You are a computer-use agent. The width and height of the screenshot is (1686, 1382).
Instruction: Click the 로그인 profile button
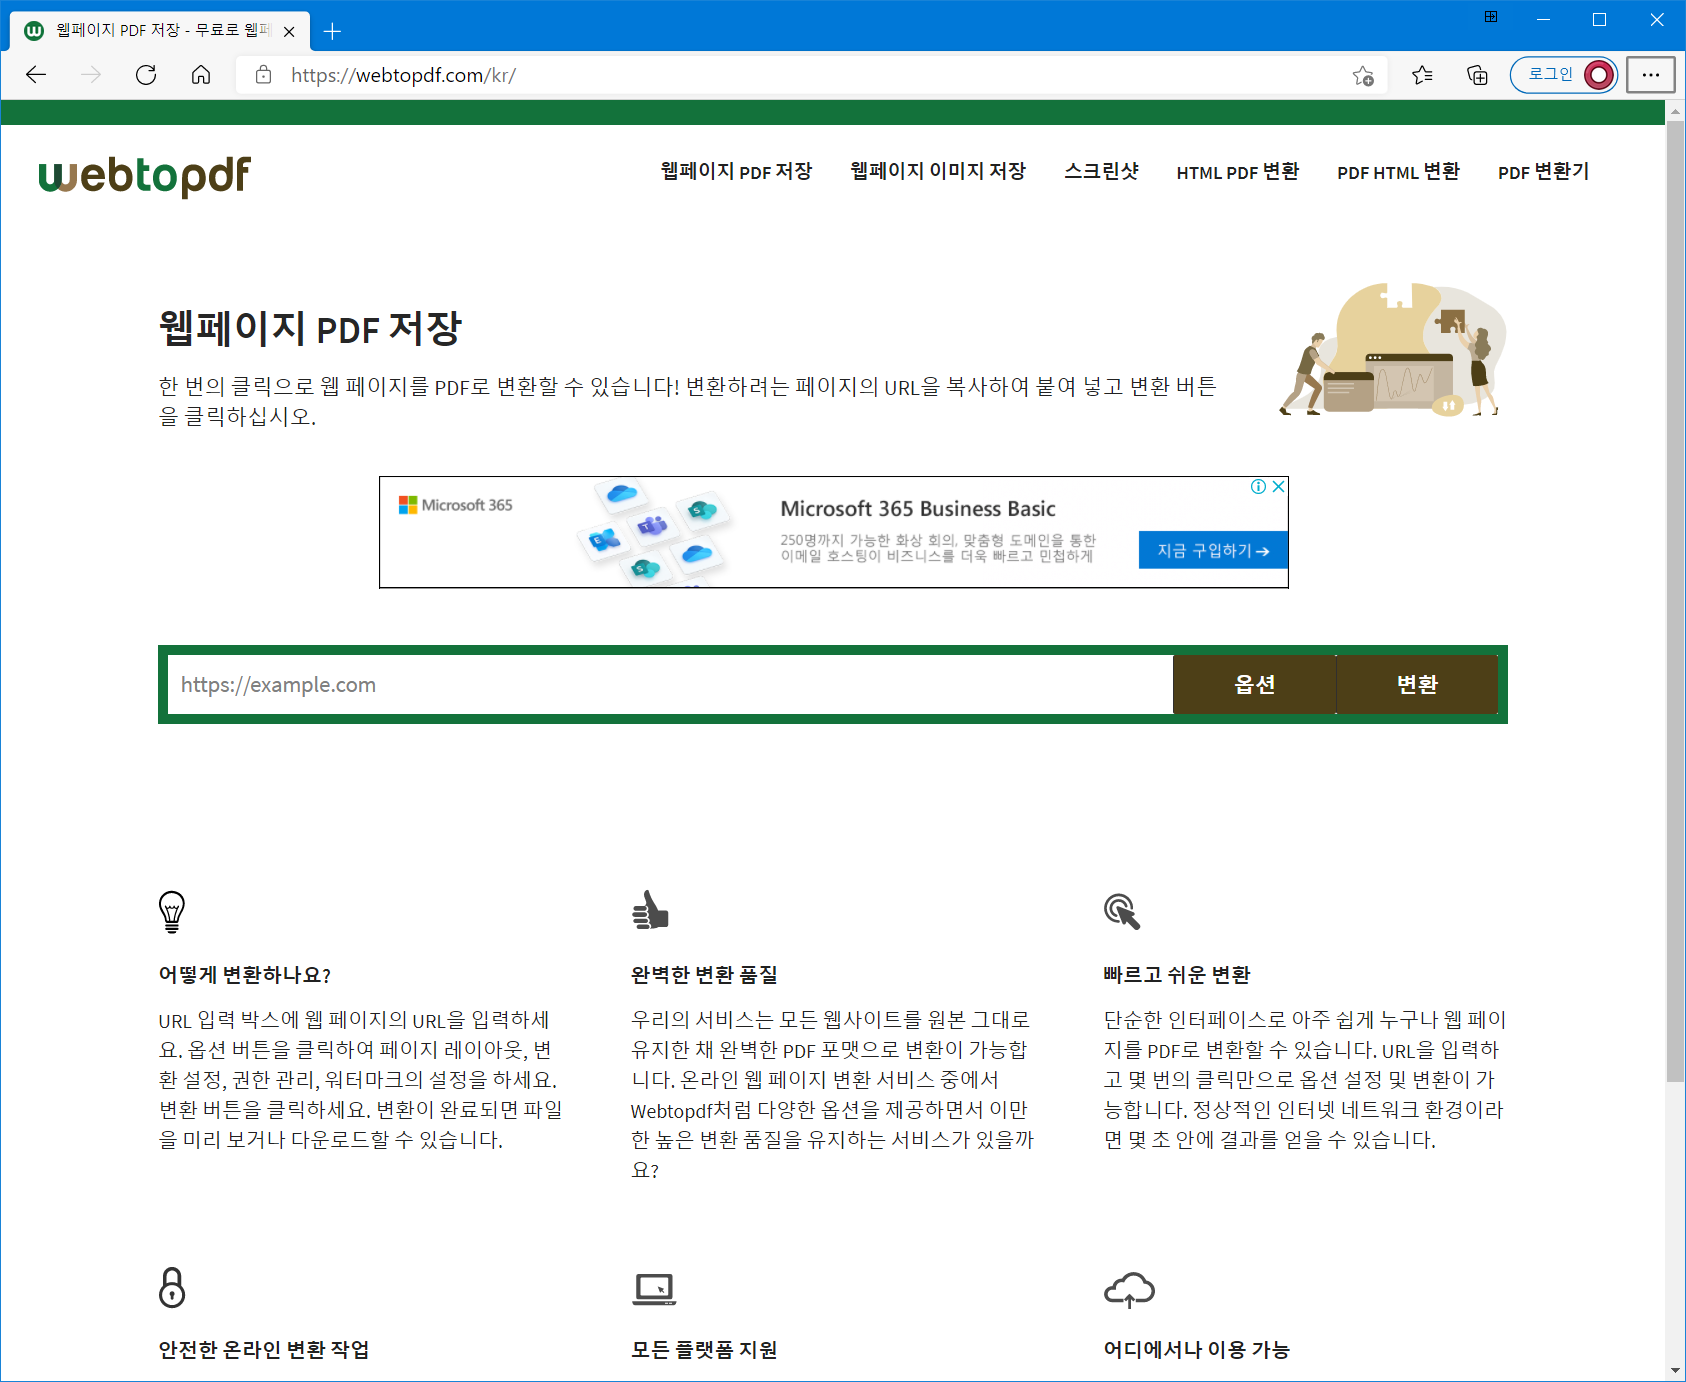coord(1563,75)
